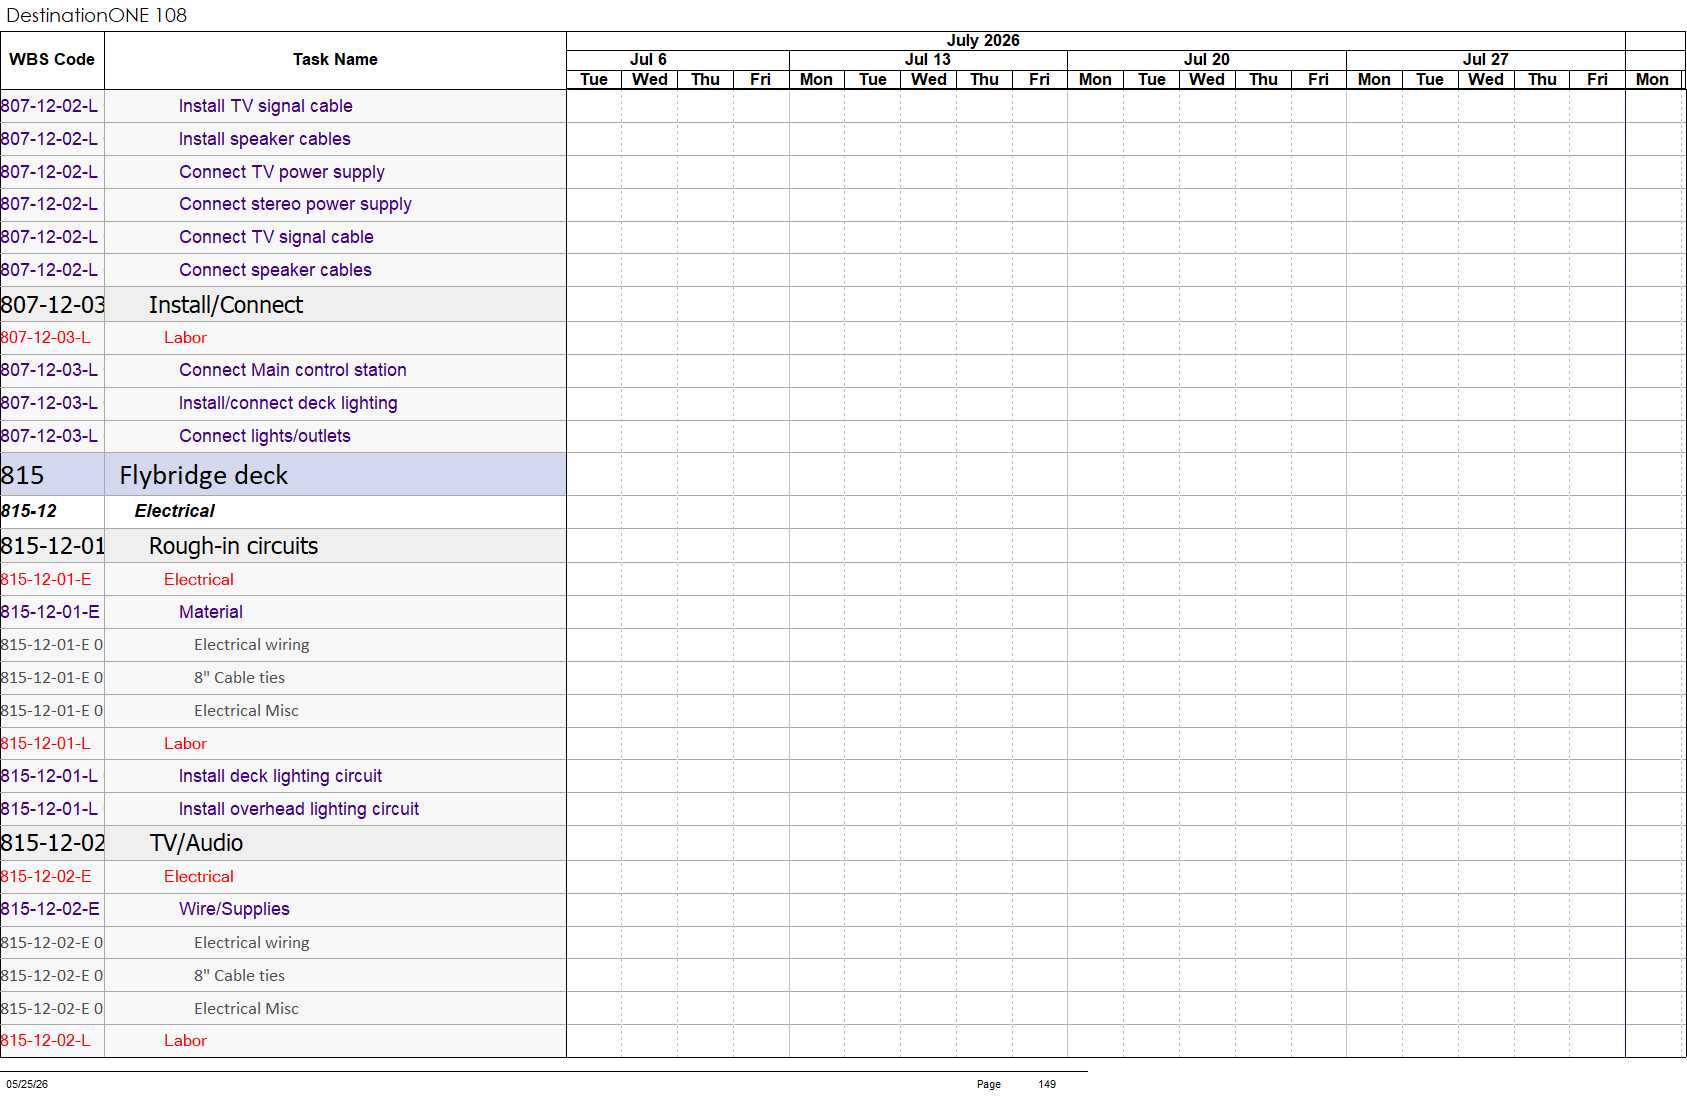The height and width of the screenshot is (1097, 1687).
Task: Click WBS code '815-12-02' cell
Action: [53, 843]
